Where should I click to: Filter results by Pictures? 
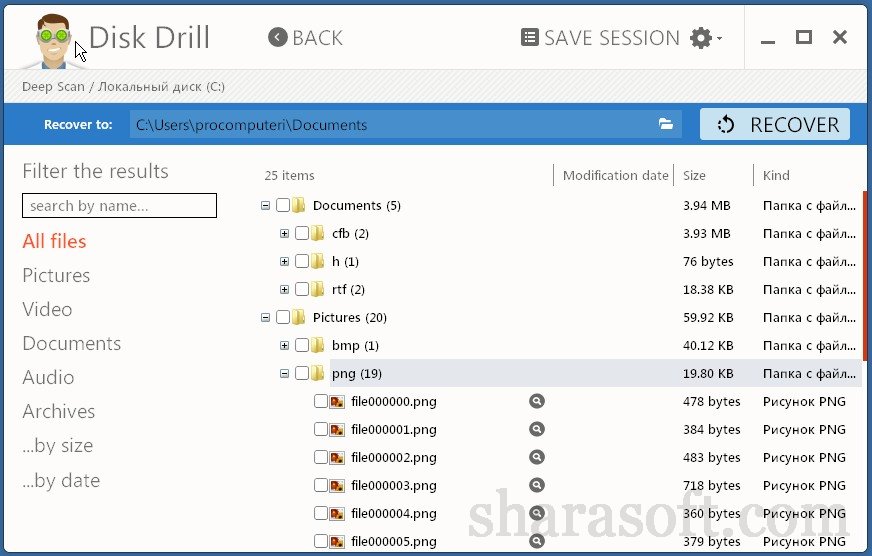pos(56,275)
